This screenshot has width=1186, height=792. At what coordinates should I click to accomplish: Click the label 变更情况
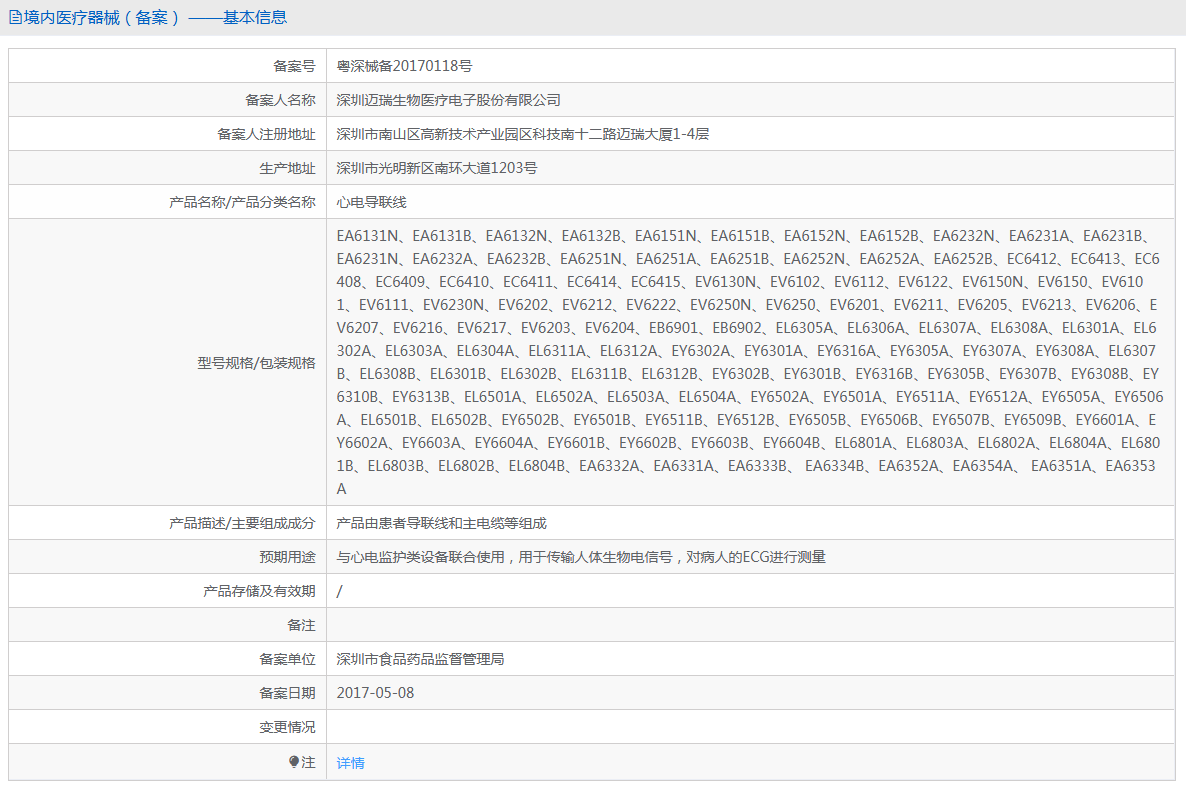point(287,727)
